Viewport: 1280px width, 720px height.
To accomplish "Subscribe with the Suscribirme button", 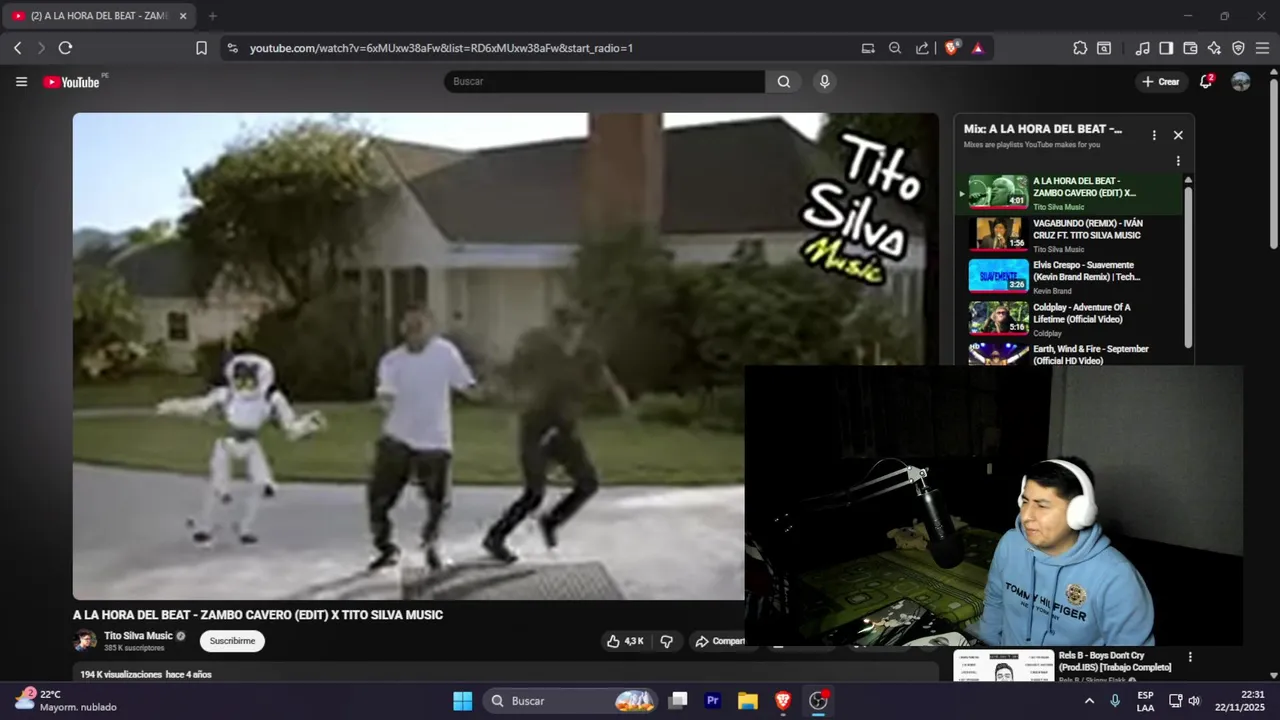I will point(232,641).
